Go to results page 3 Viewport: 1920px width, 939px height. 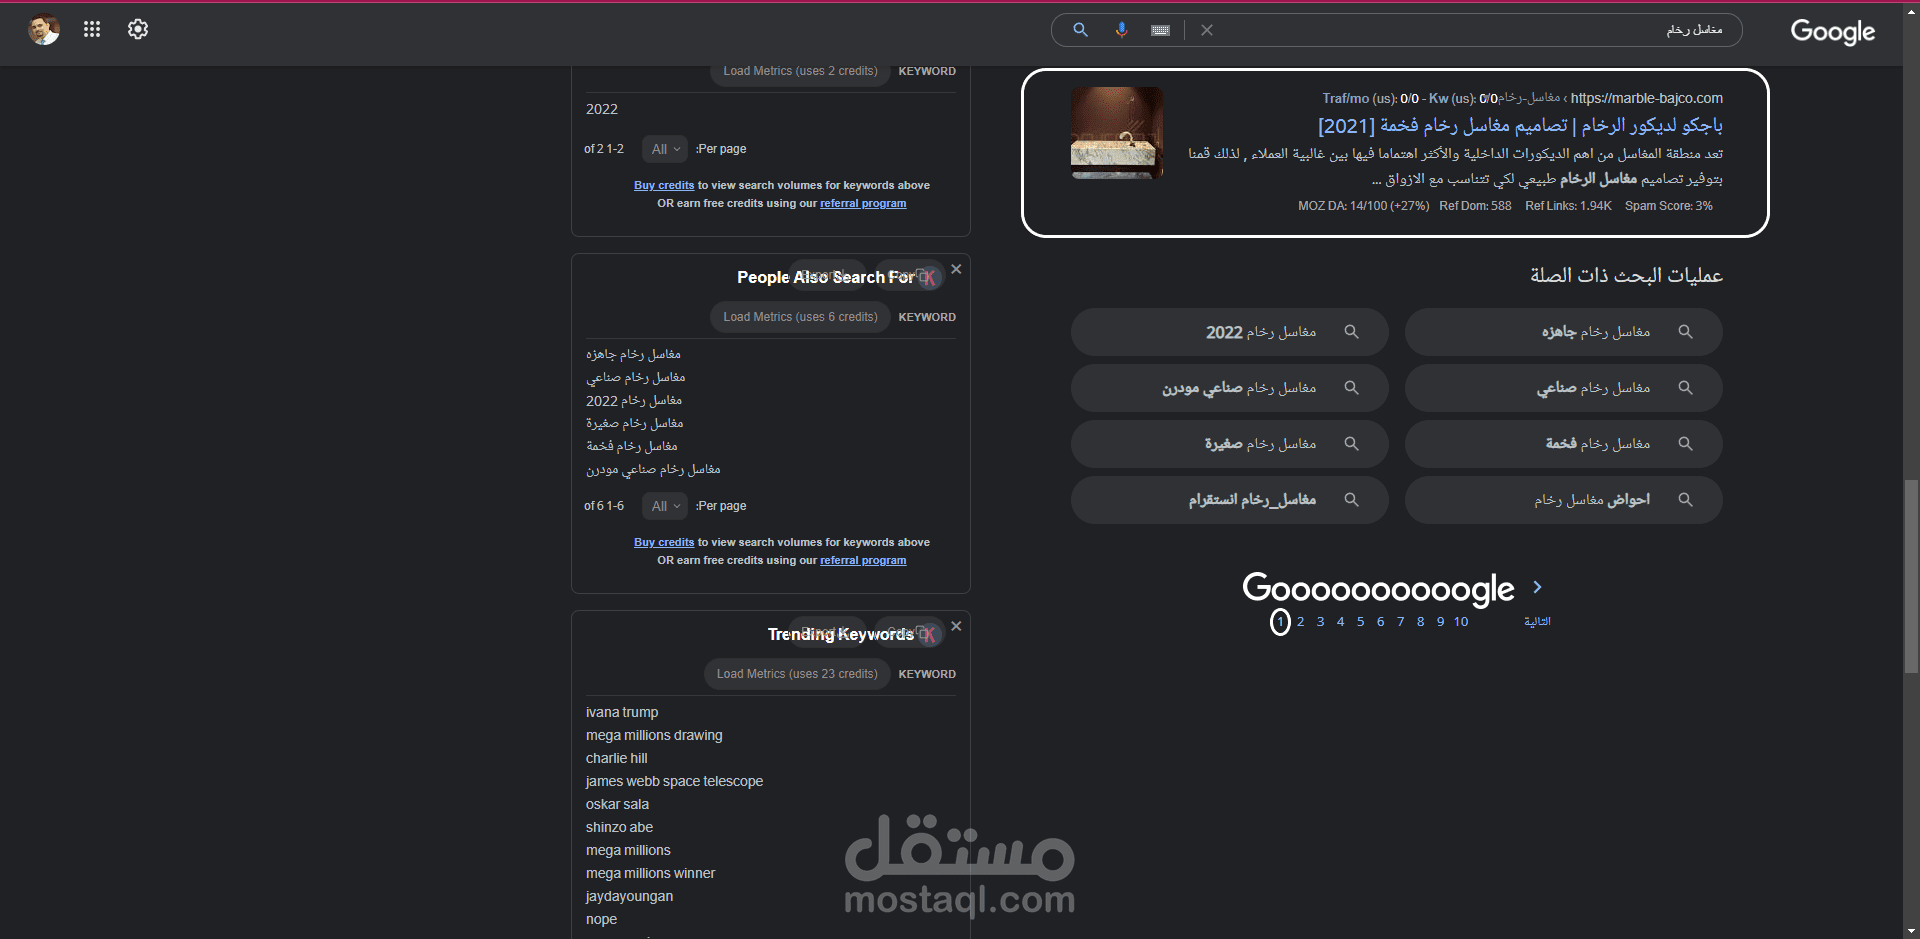pos(1320,622)
